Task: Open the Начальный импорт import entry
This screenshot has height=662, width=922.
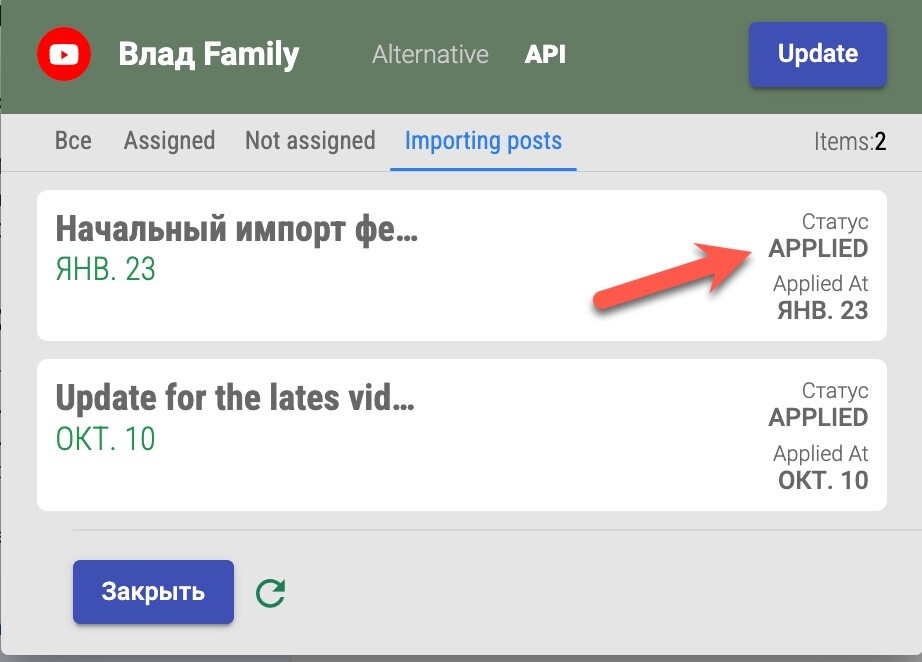Action: 236,230
